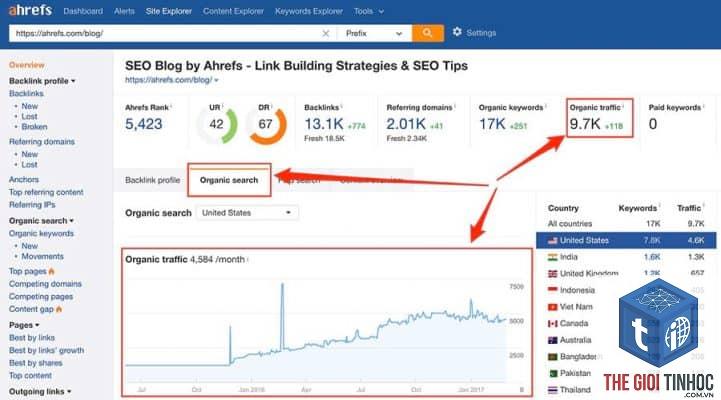The width and height of the screenshot is (721, 400).
Task: Open the Best by shares link
Action: pos(35,363)
